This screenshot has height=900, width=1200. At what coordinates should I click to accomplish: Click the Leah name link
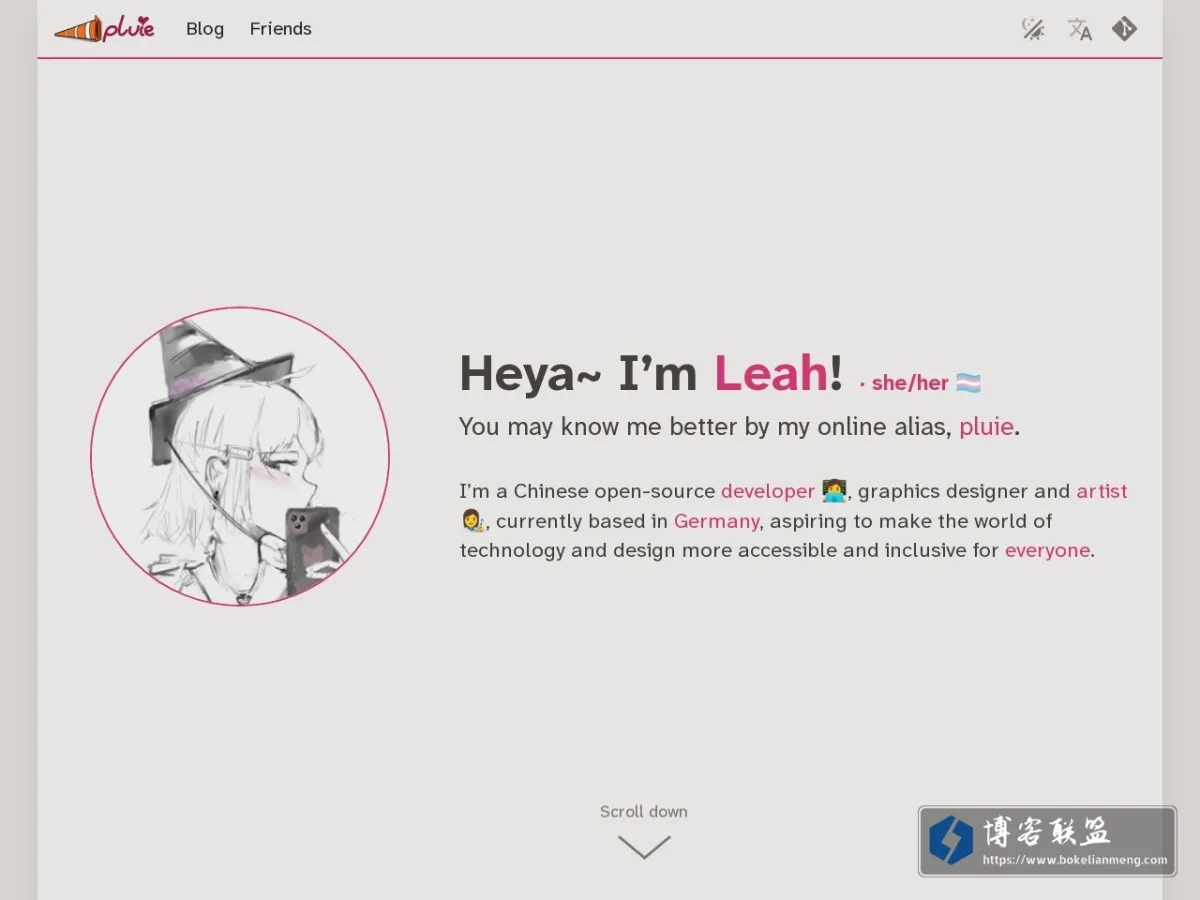[771, 374]
